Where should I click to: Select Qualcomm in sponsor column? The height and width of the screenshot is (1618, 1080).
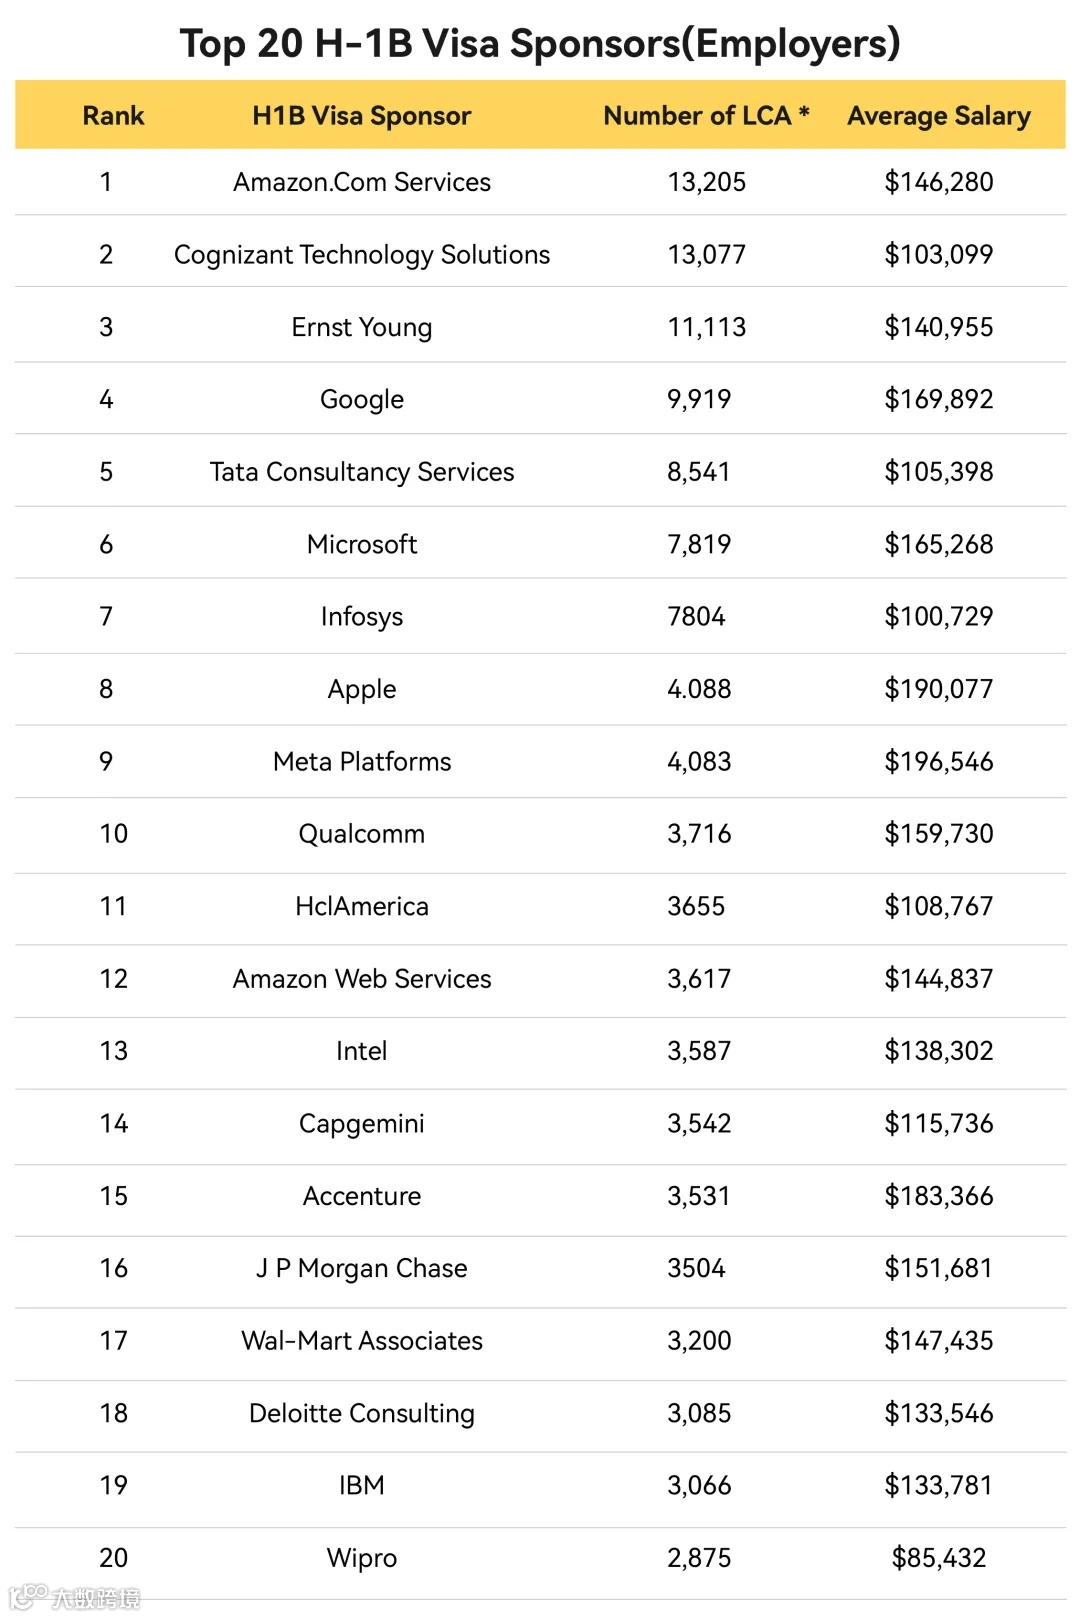click(362, 834)
